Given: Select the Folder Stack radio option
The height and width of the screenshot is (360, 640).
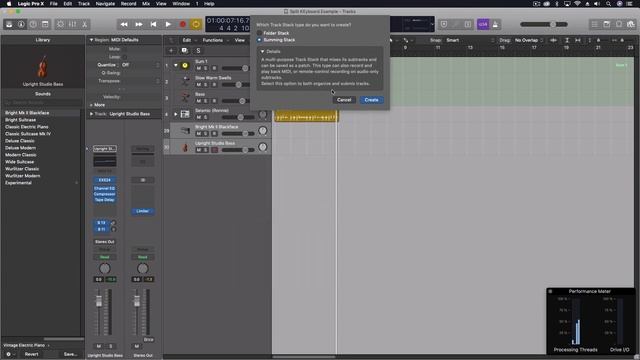Looking at the screenshot, I should coord(259,33).
